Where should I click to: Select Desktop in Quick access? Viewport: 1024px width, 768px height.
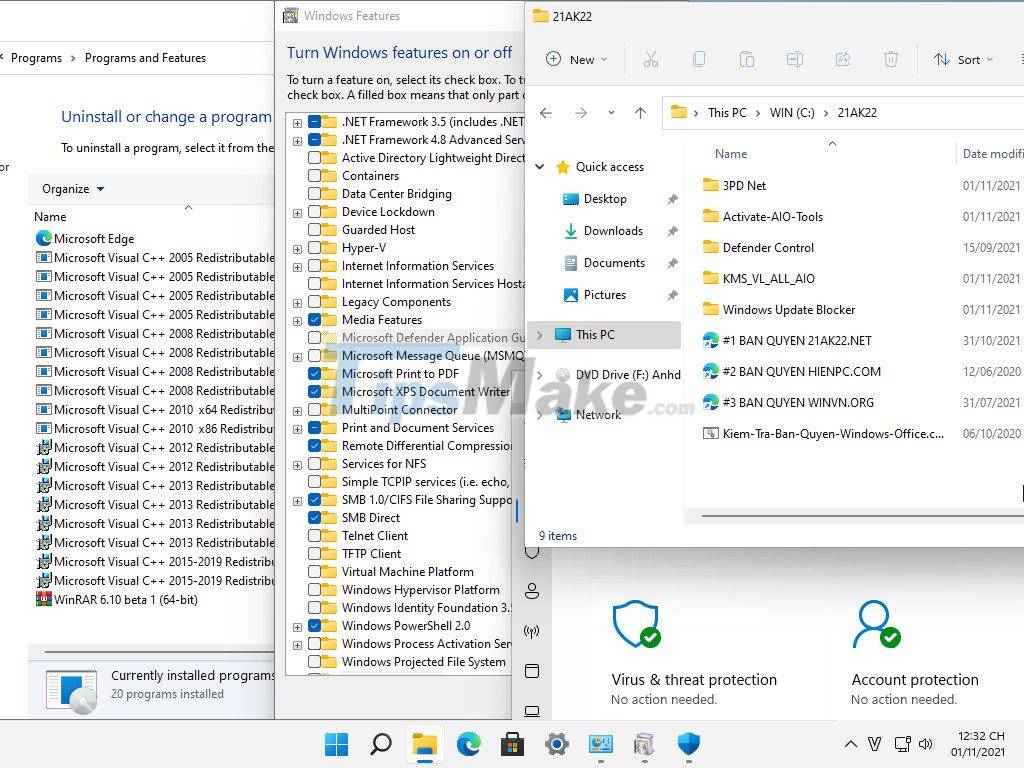click(605, 199)
